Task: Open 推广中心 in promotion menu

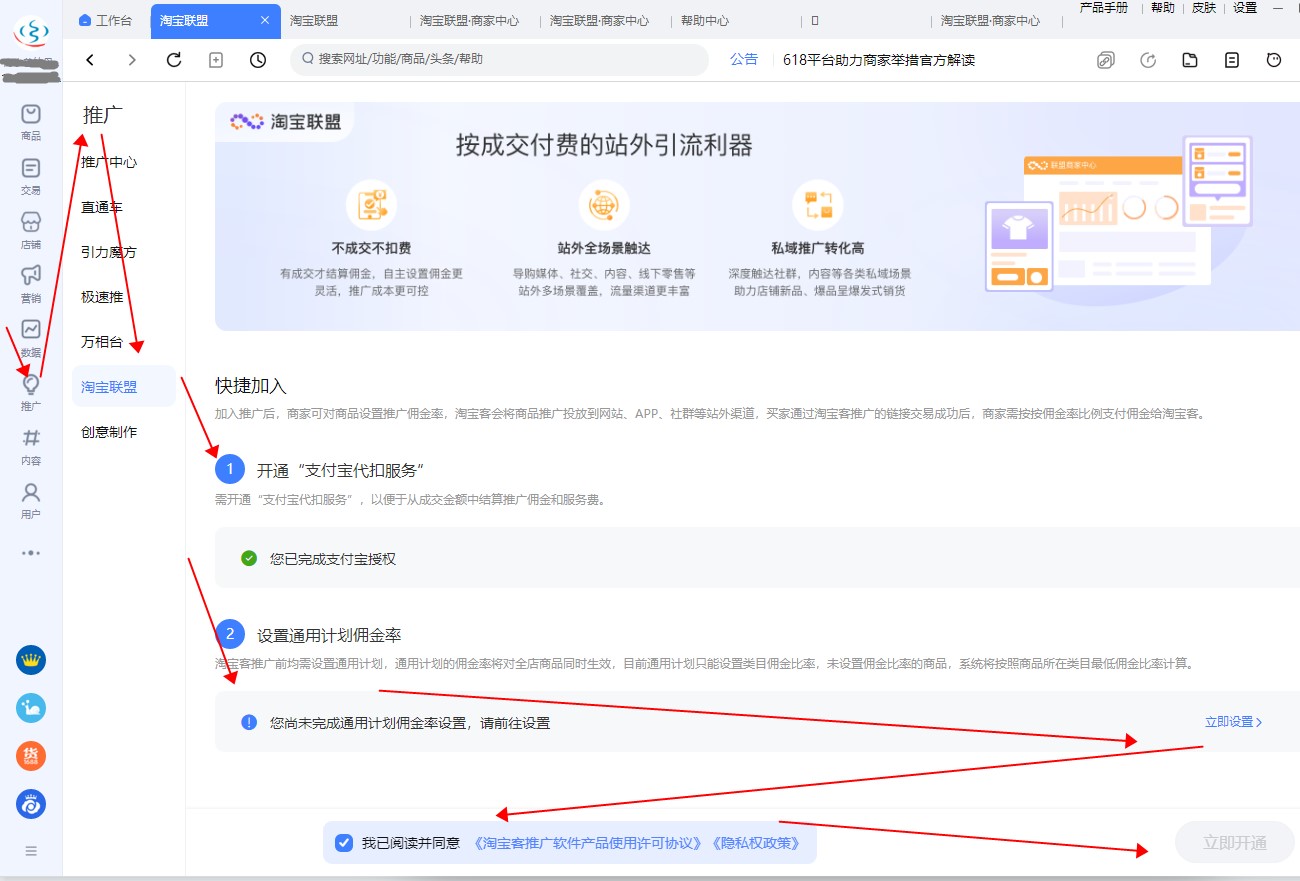Action: (x=109, y=162)
